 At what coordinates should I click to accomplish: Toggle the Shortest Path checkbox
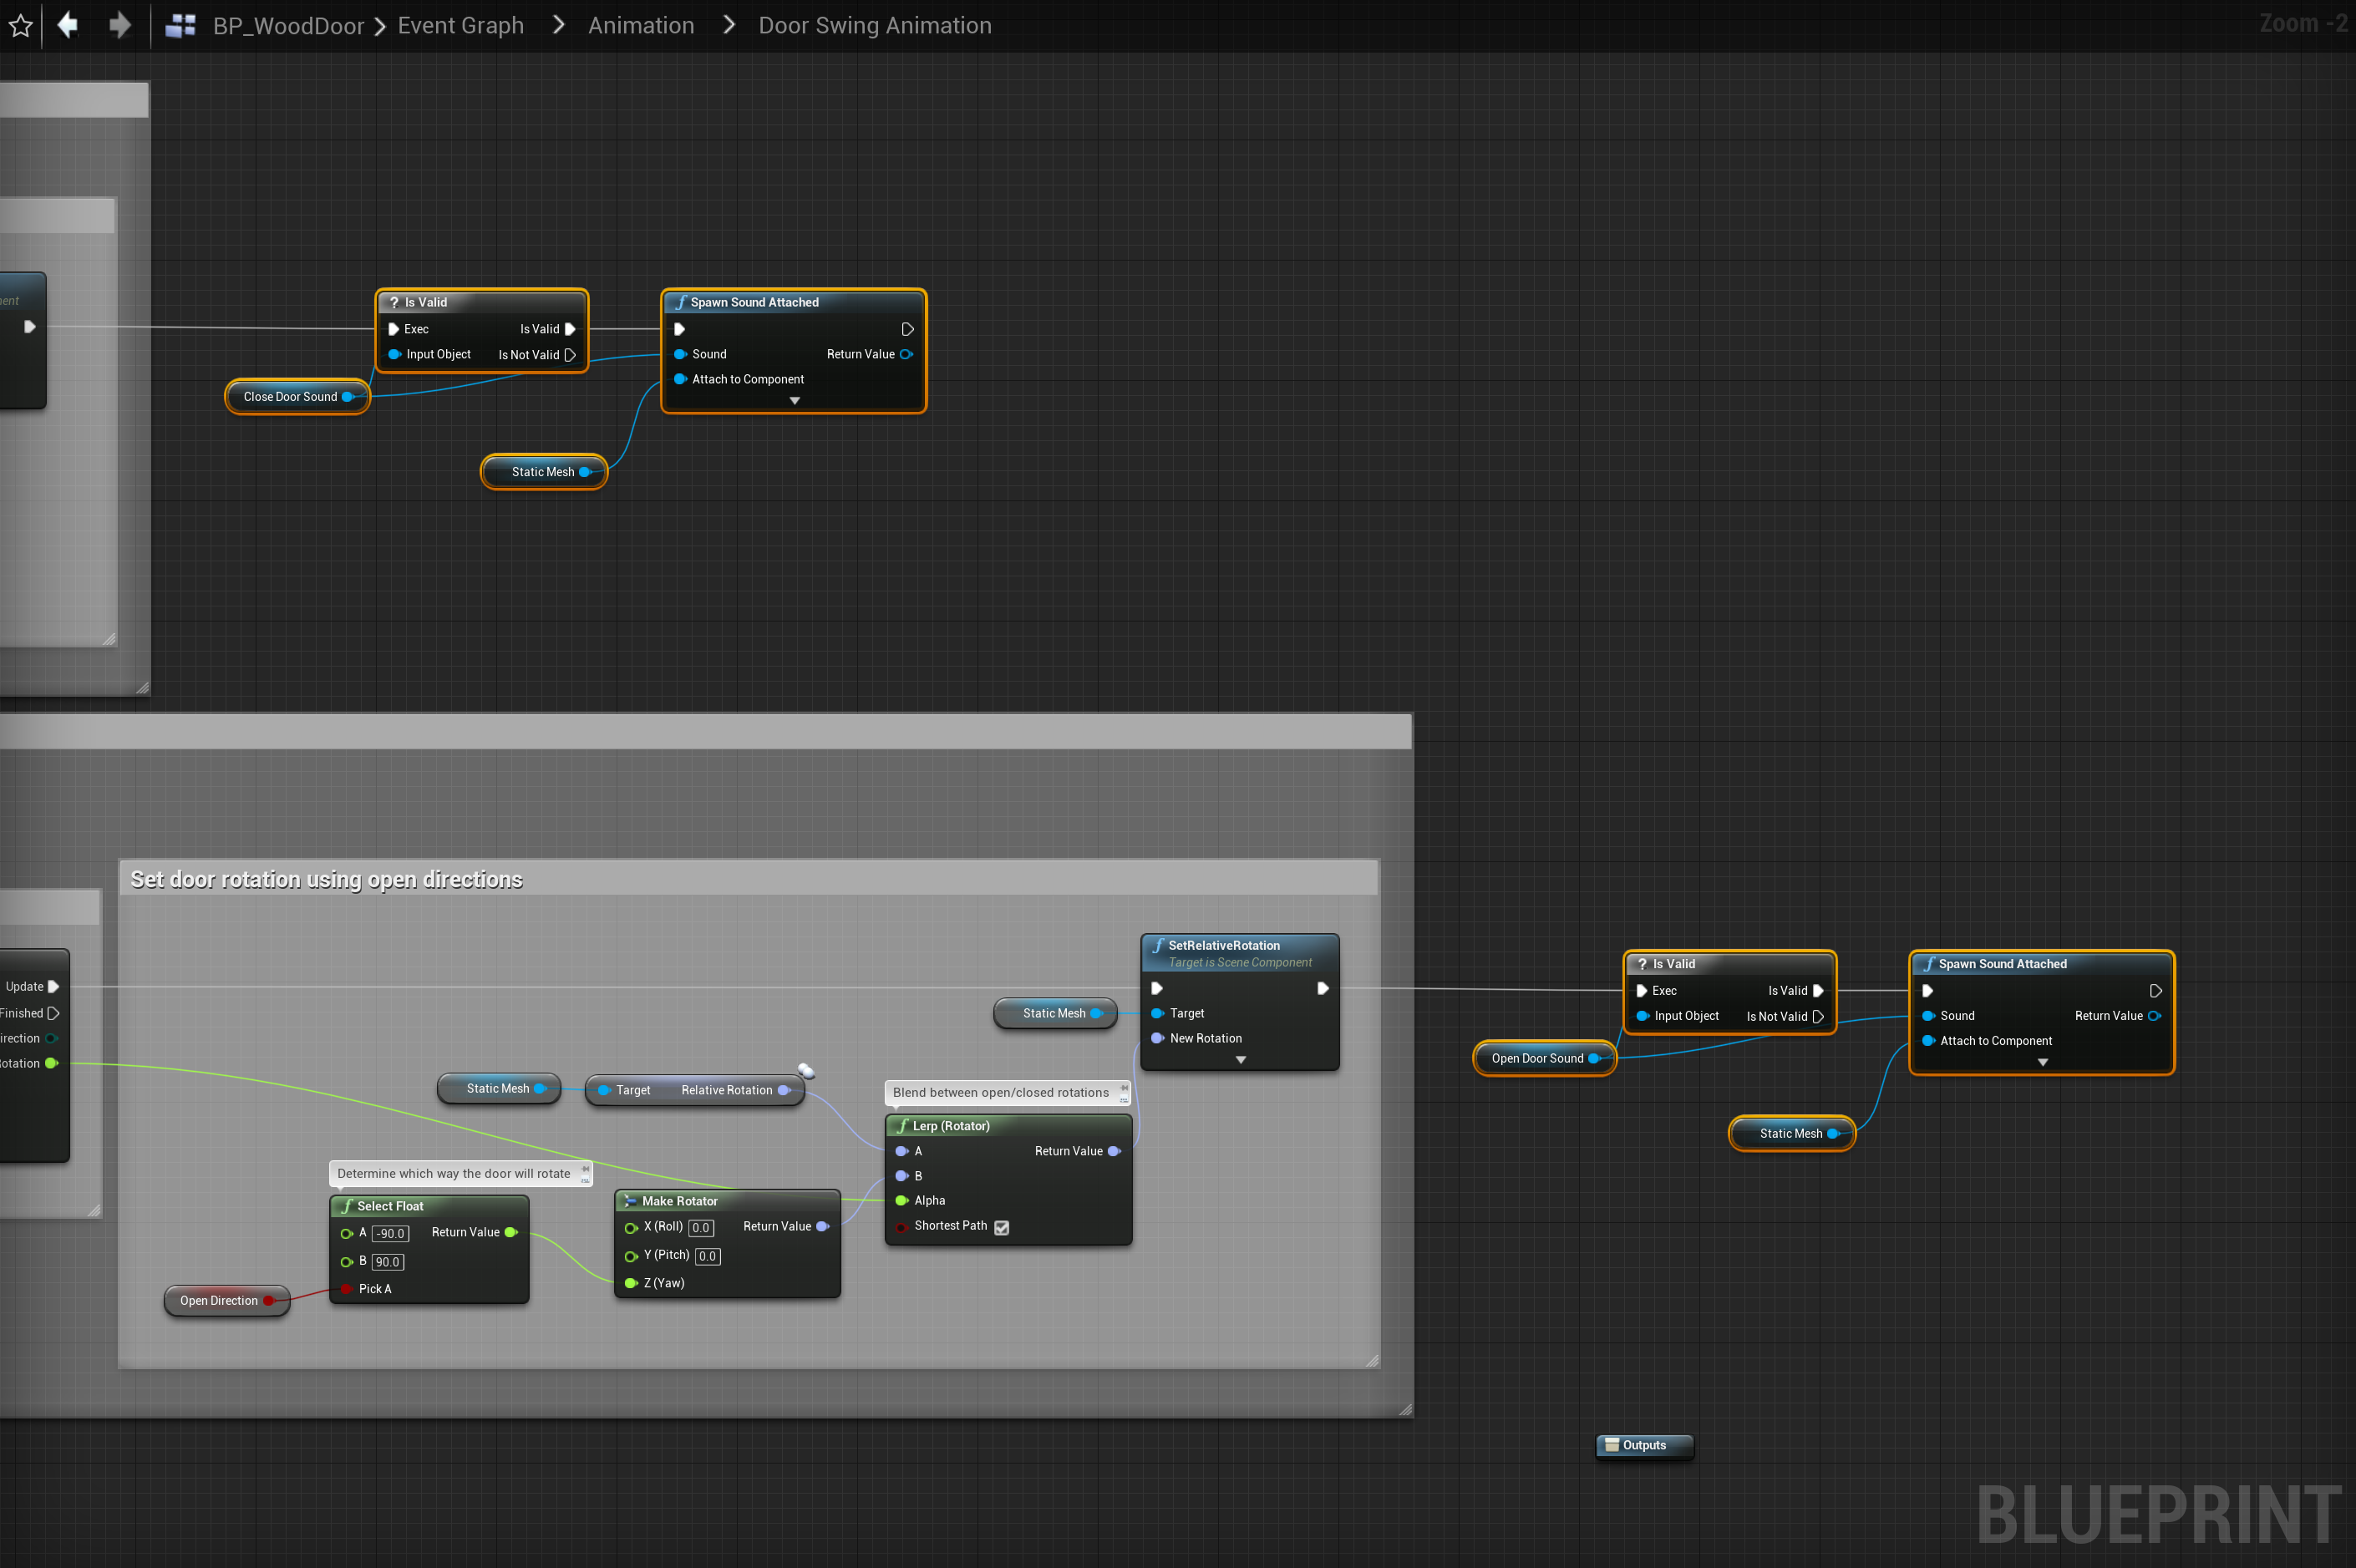pyautogui.click(x=1001, y=1227)
